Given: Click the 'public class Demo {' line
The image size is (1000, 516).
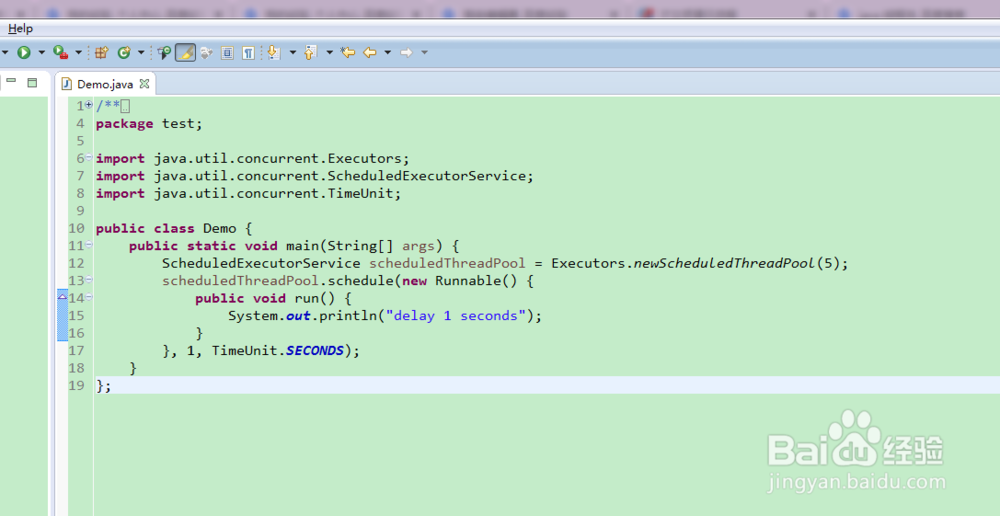Looking at the screenshot, I should click(x=174, y=228).
